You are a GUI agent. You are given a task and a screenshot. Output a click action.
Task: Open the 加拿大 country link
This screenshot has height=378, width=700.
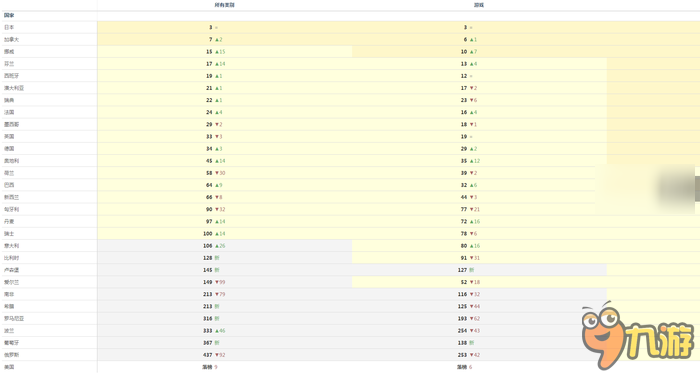(x=12, y=40)
